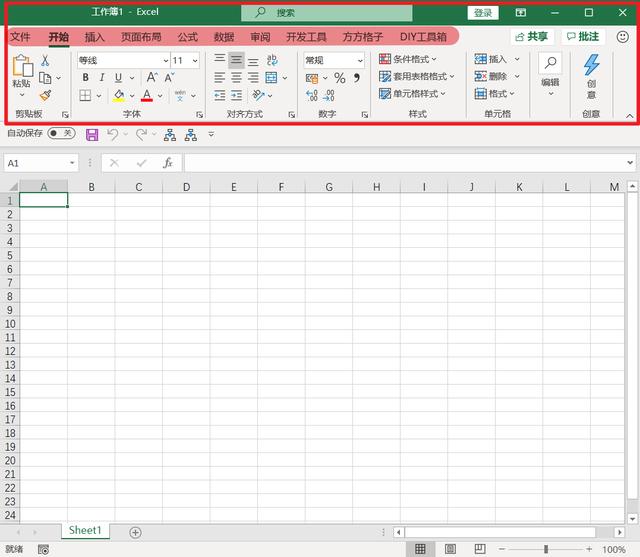The width and height of the screenshot is (640, 557).
Task: Click the 共享 share button
Action: 531,36
